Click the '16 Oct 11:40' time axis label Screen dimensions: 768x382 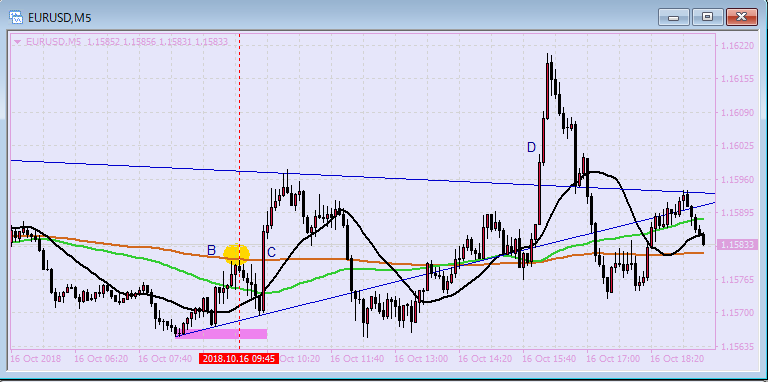tap(357, 358)
